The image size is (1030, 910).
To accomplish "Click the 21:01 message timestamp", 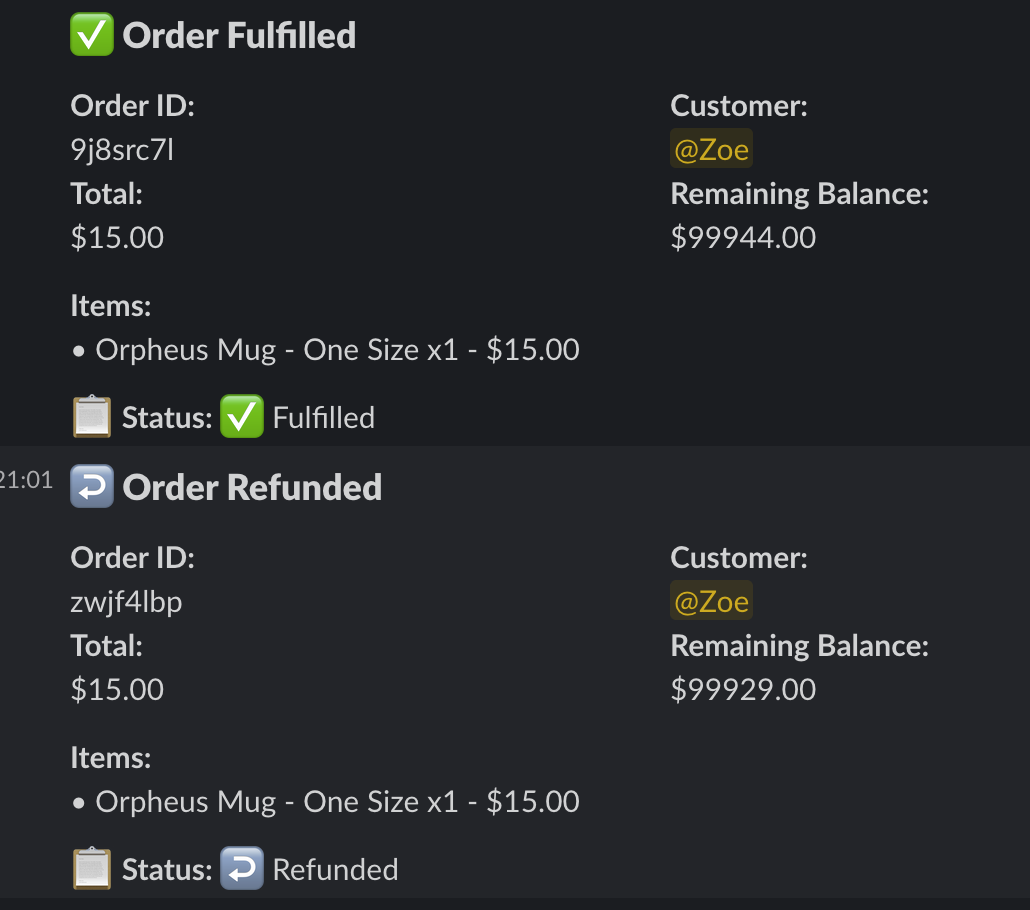I will (26, 480).
